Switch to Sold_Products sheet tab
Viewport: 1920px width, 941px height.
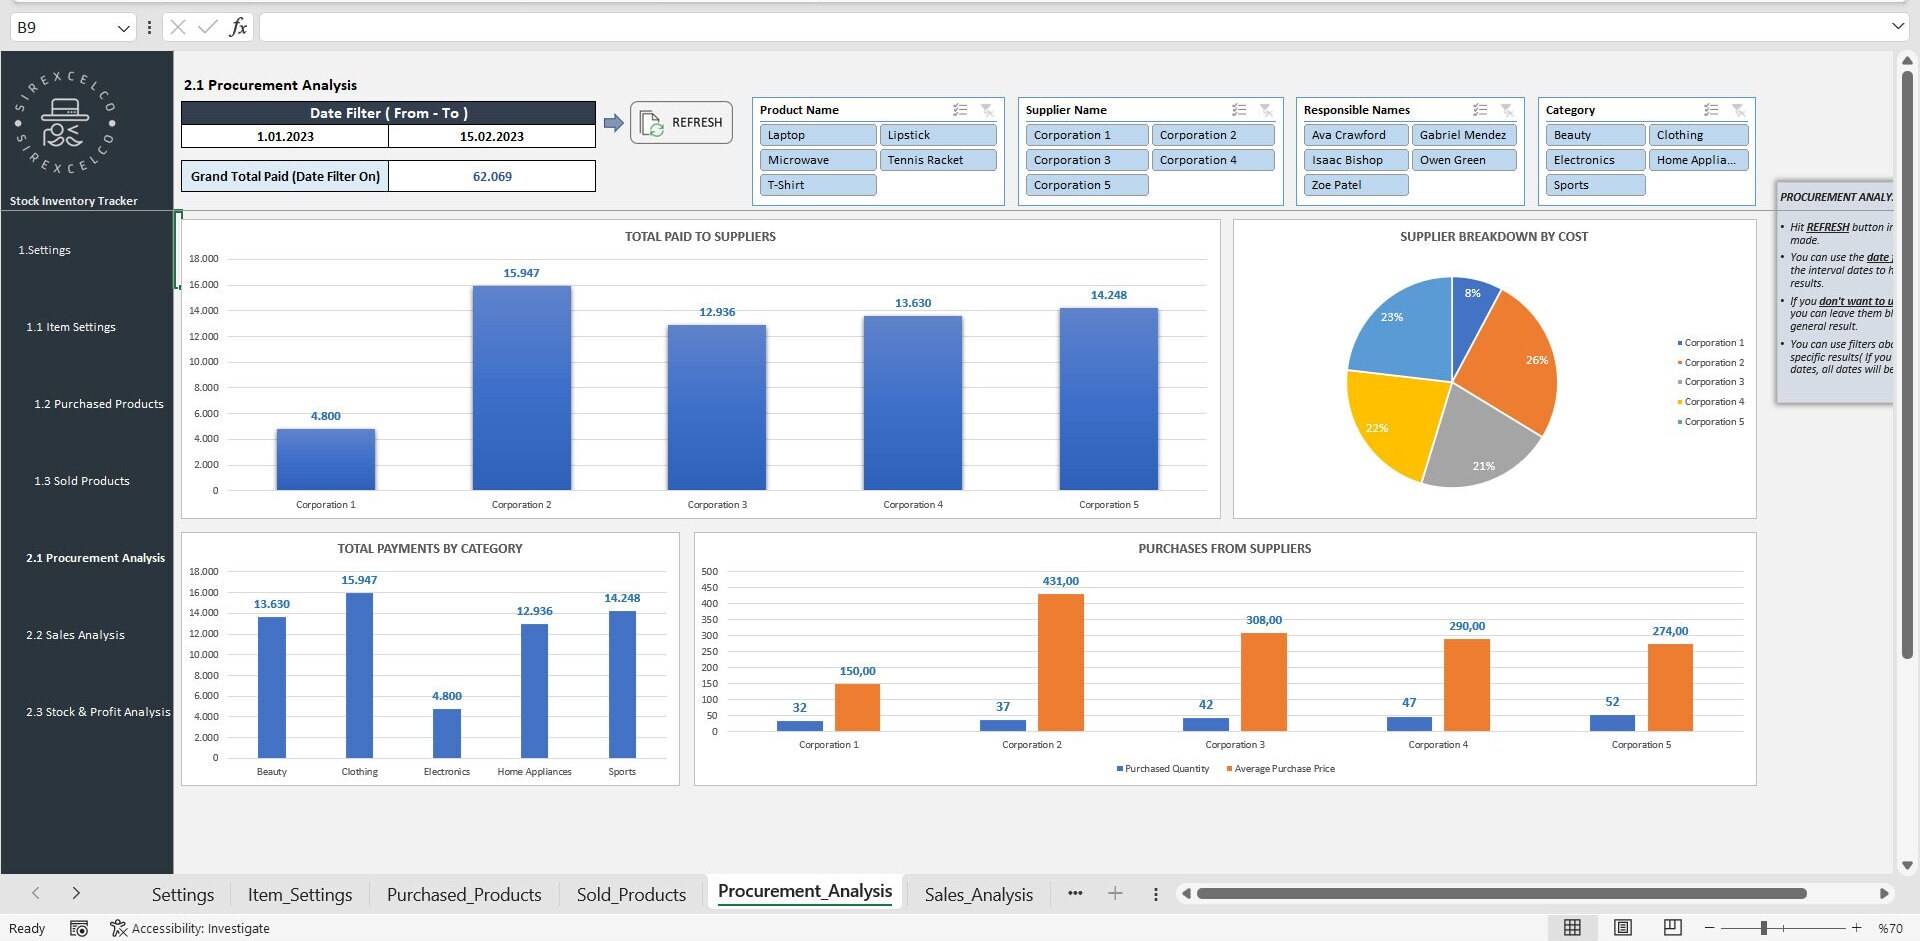click(631, 894)
